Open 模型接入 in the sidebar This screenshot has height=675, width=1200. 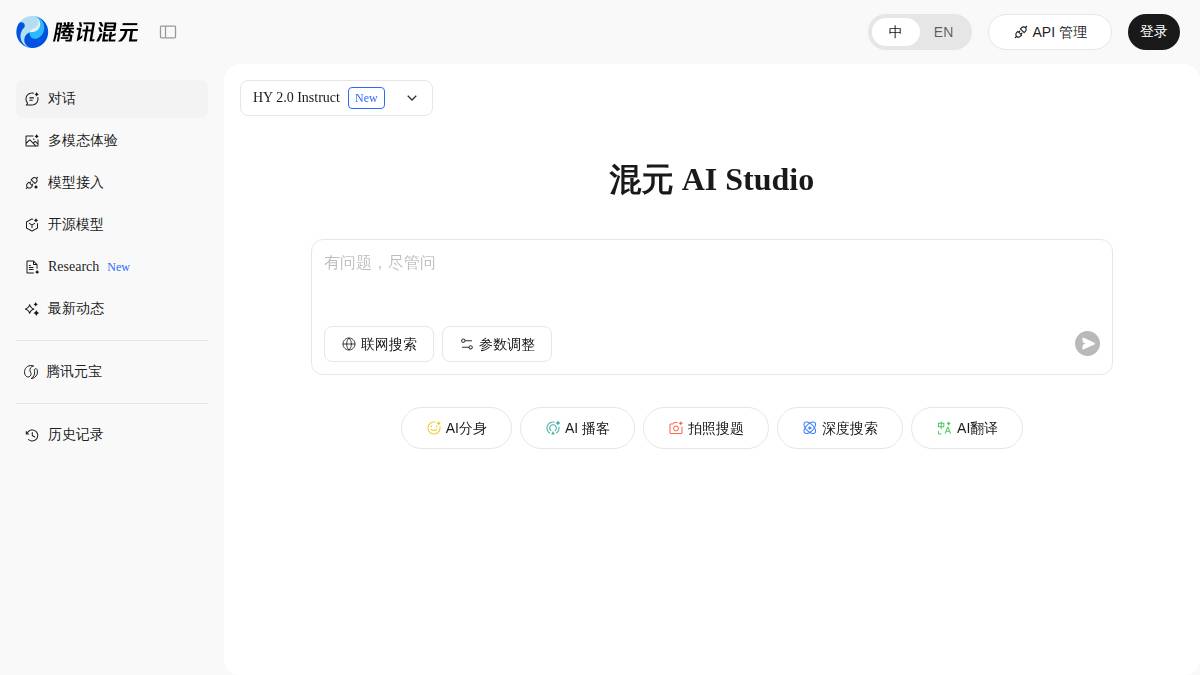(x=76, y=182)
